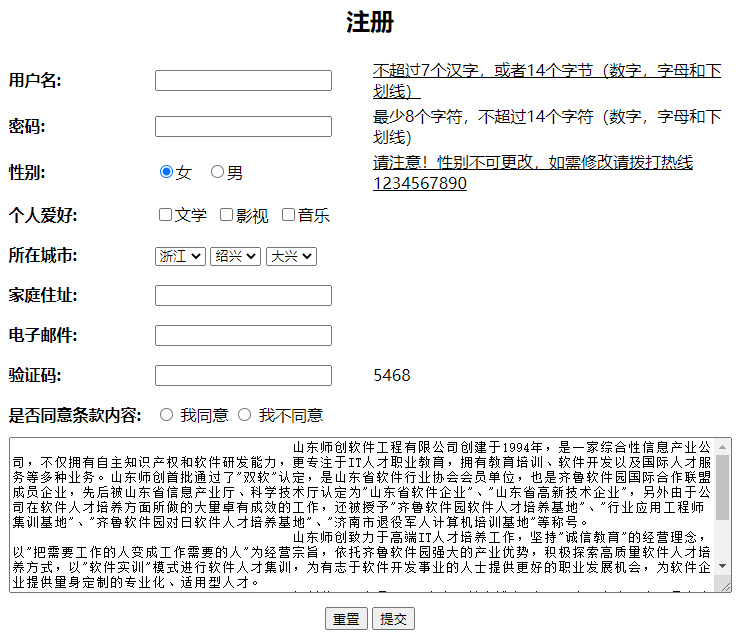Click the verification code text 5468
The height and width of the screenshot is (634, 743).
pyautogui.click(x=392, y=375)
